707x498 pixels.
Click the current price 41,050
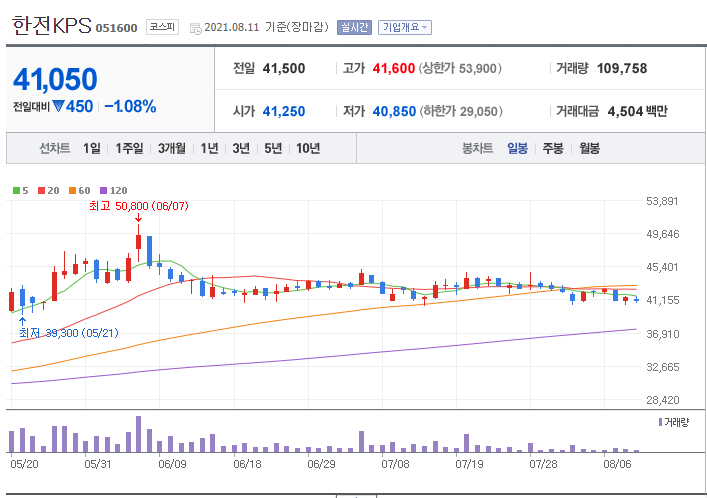point(55,79)
